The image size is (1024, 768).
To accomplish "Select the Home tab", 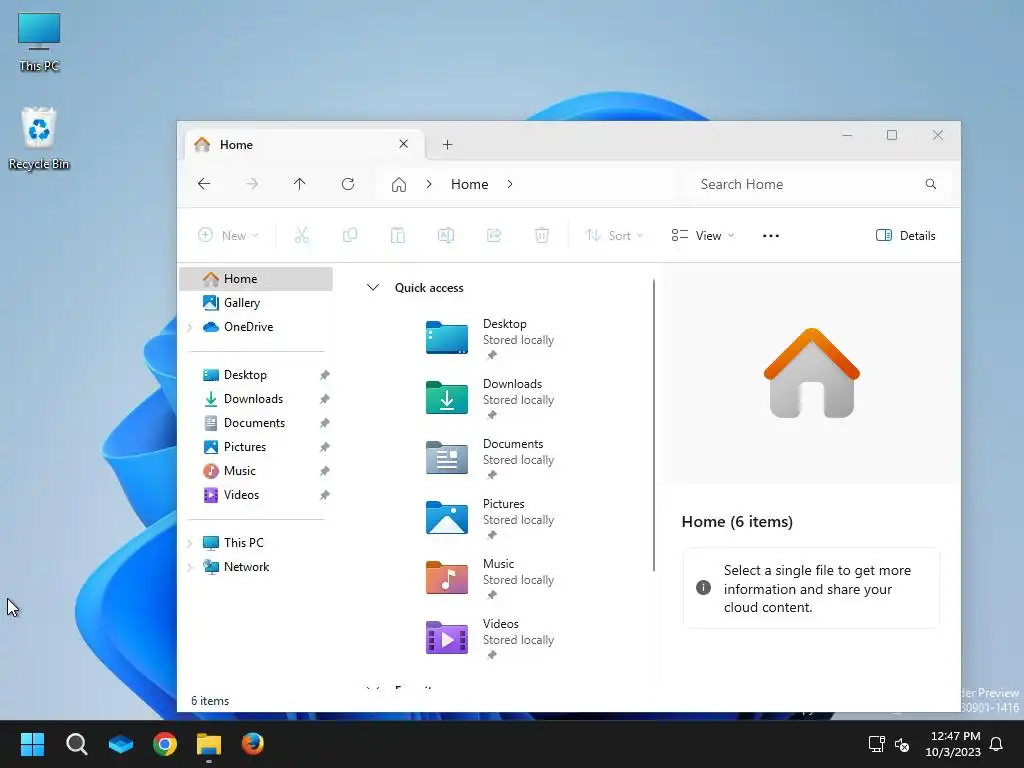I will tap(302, 144).
